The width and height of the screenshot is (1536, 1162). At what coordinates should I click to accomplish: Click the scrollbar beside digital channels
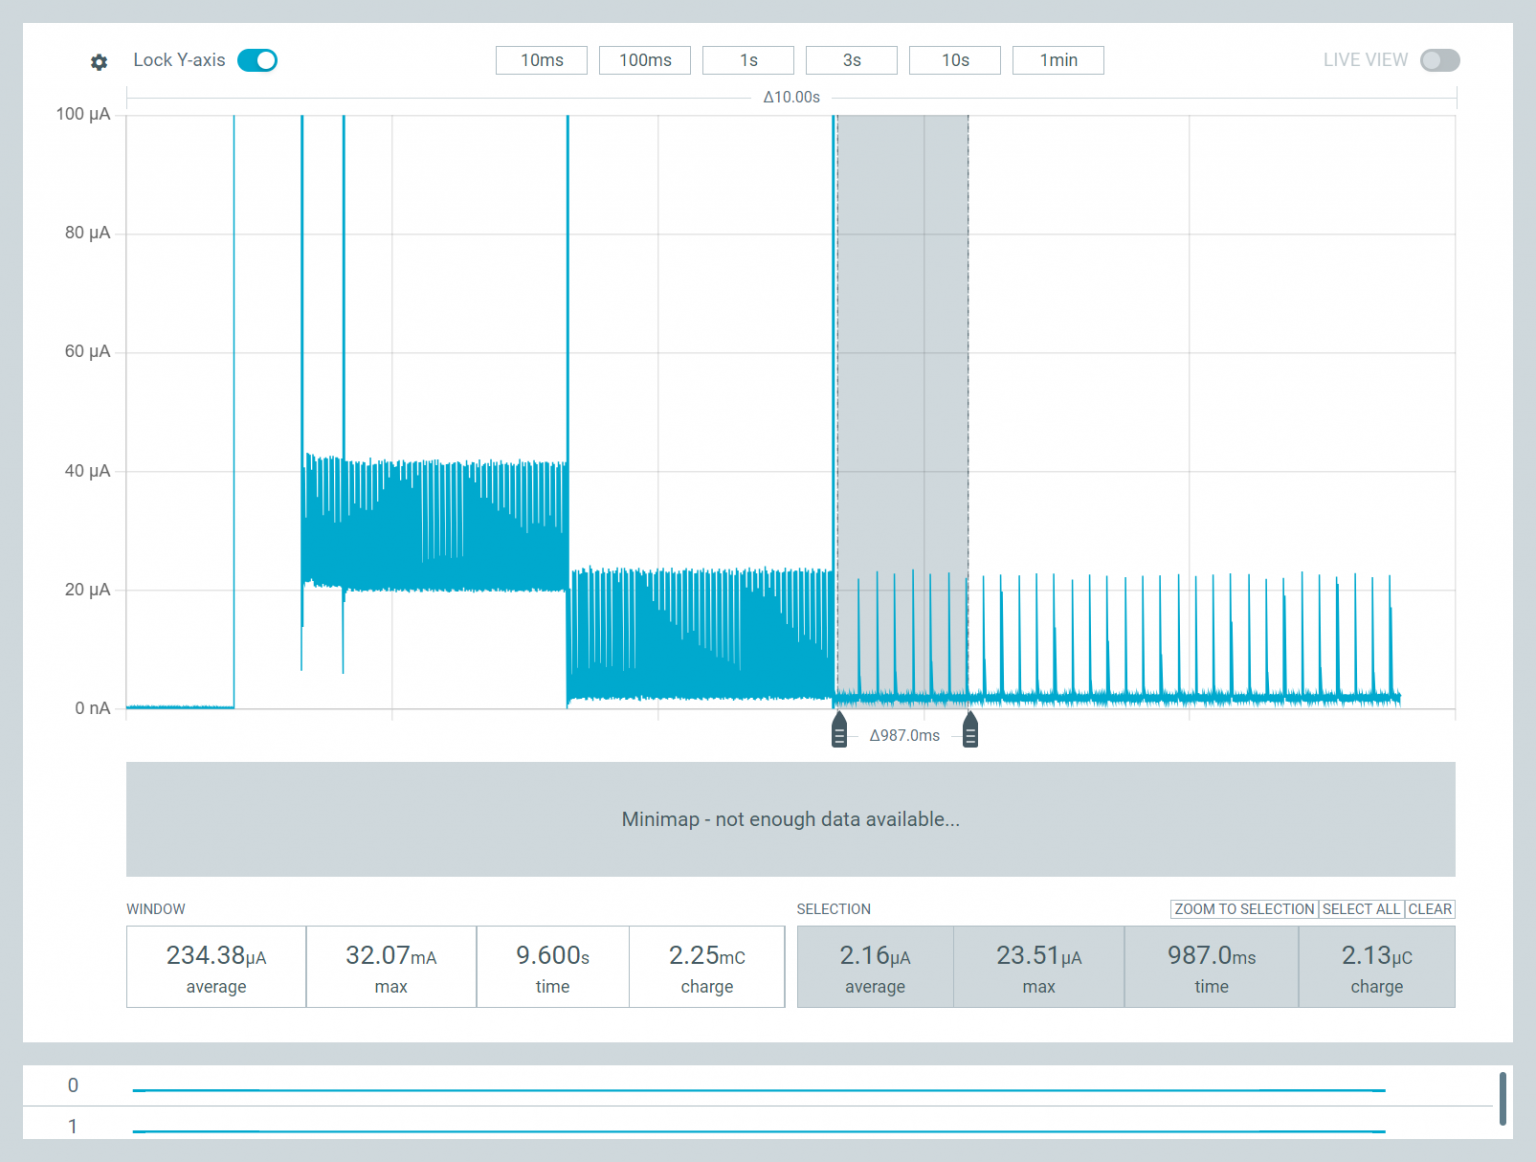point(1501,1097)
